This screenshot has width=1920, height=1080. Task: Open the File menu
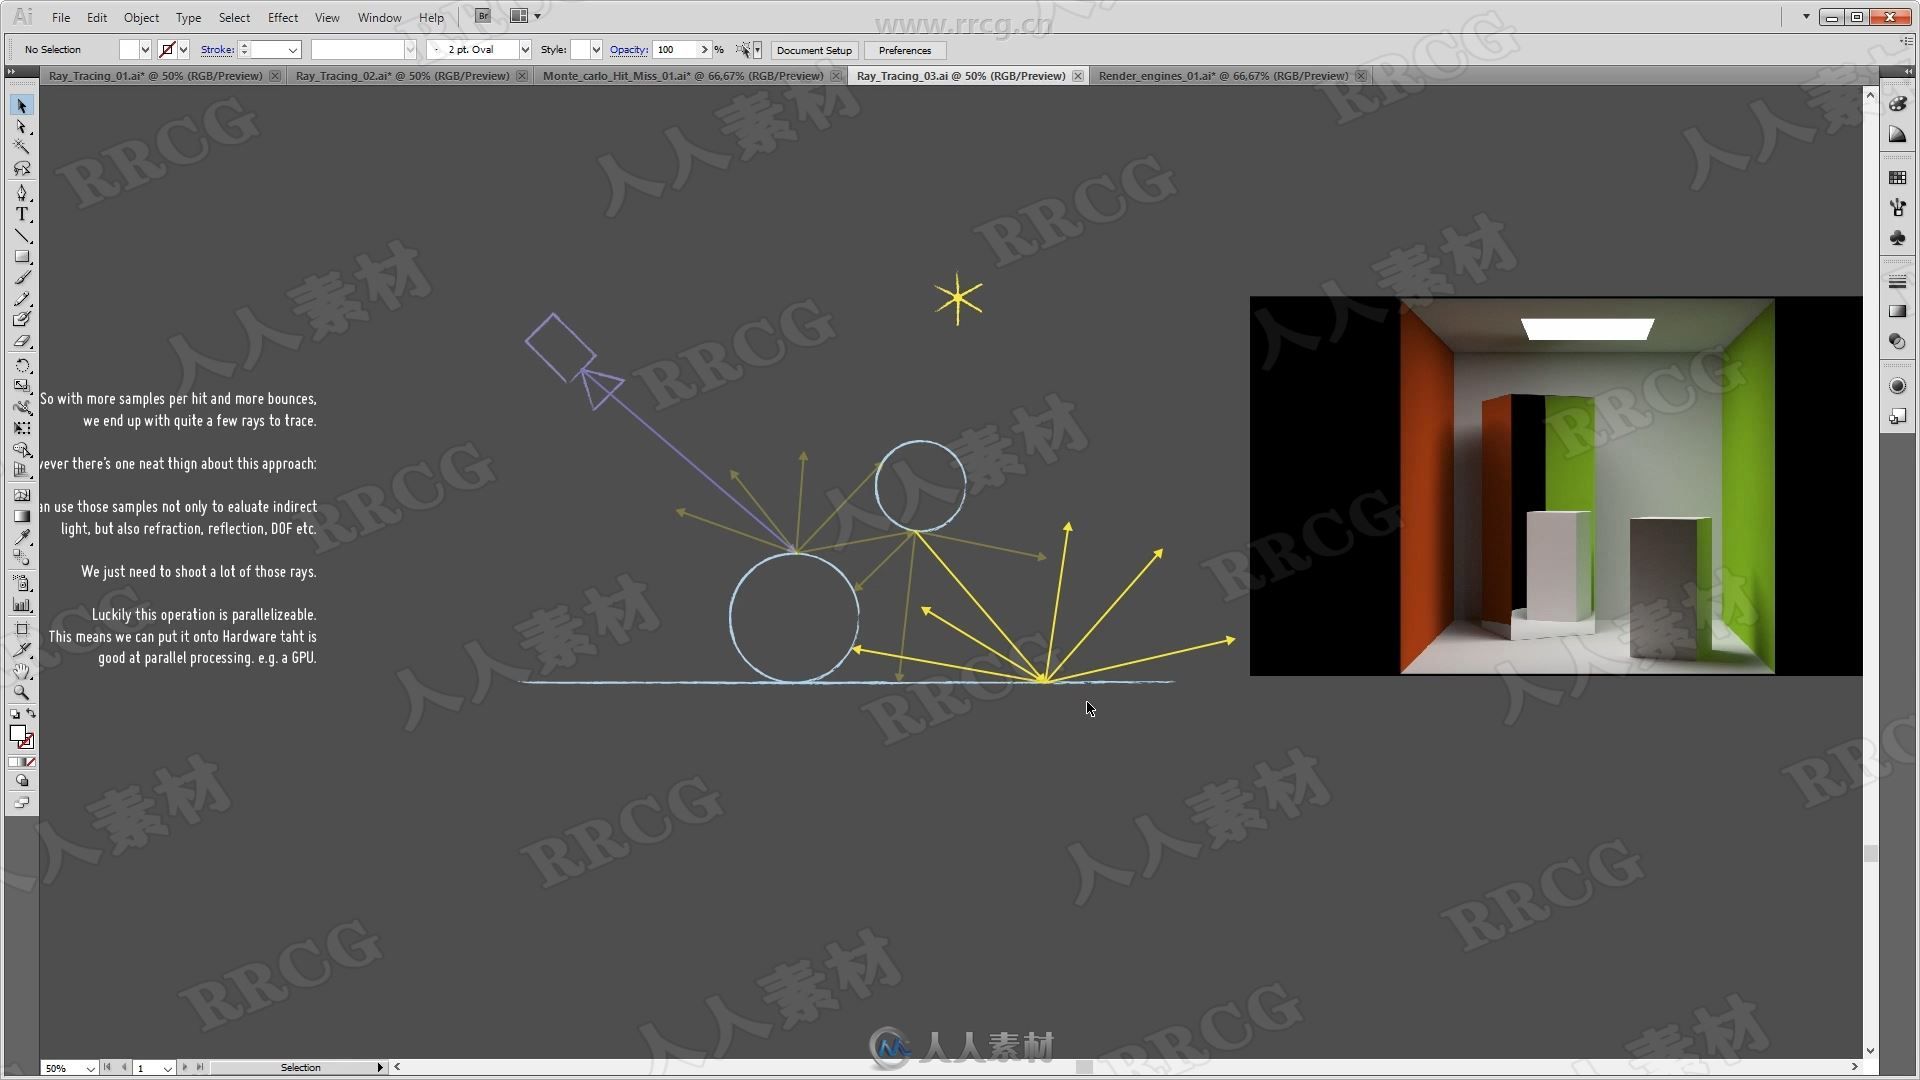tap(61, 17)
